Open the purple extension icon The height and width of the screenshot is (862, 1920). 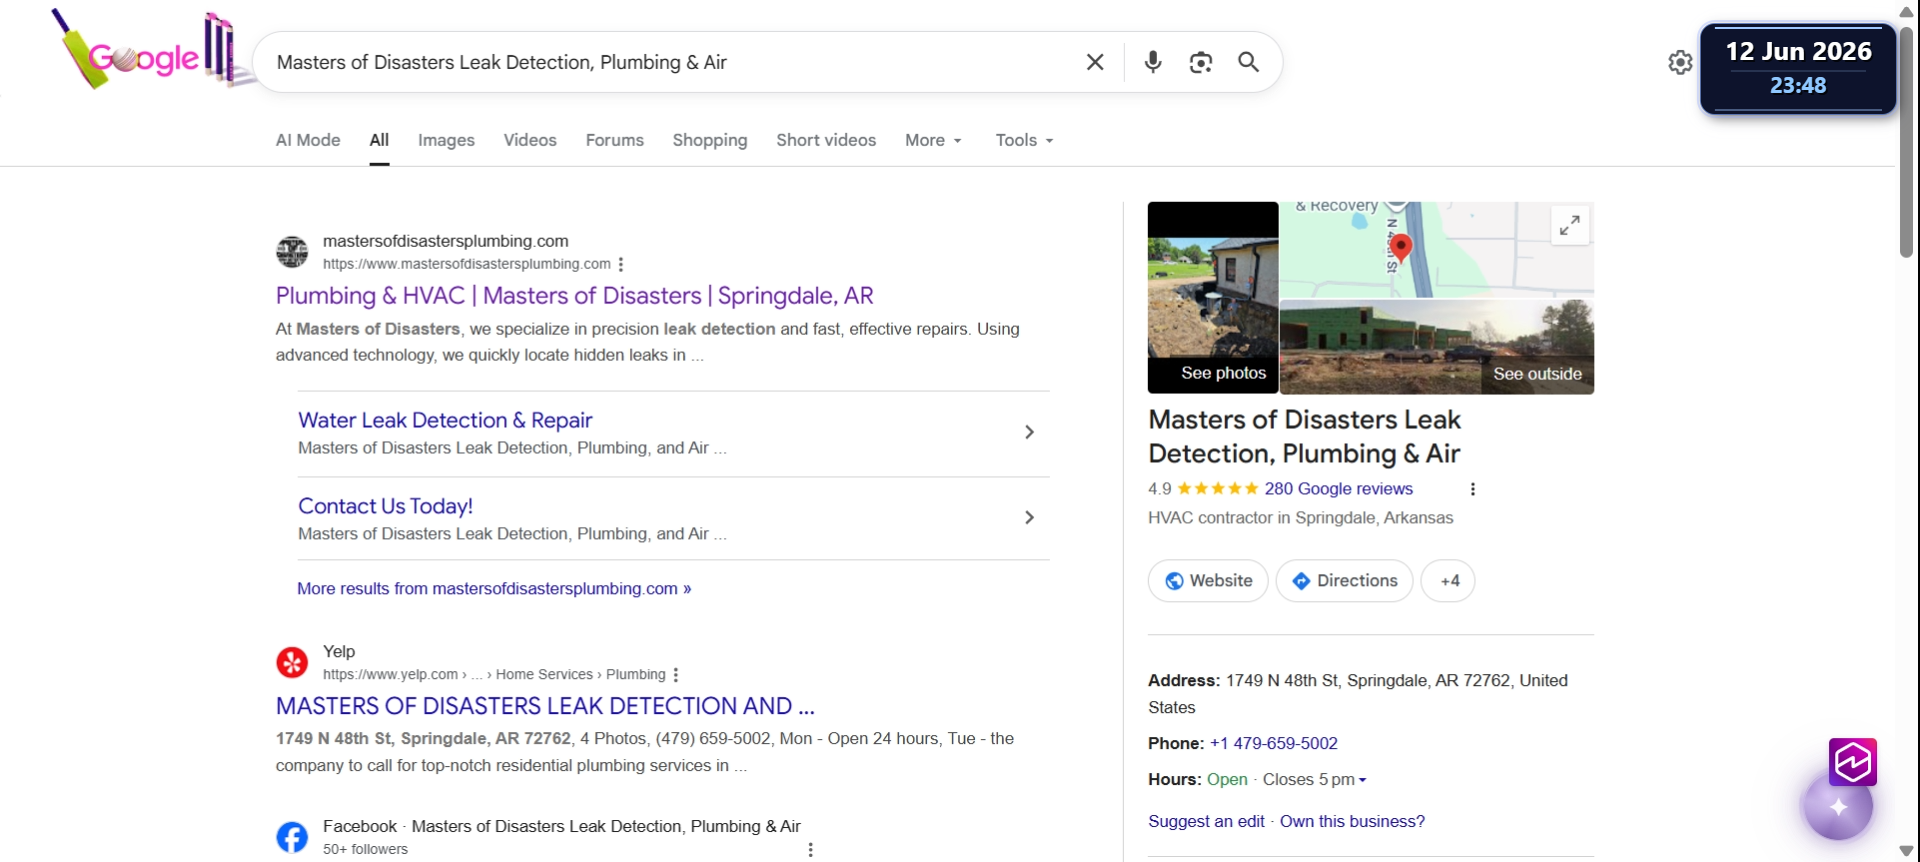[x=1852, y=762]
